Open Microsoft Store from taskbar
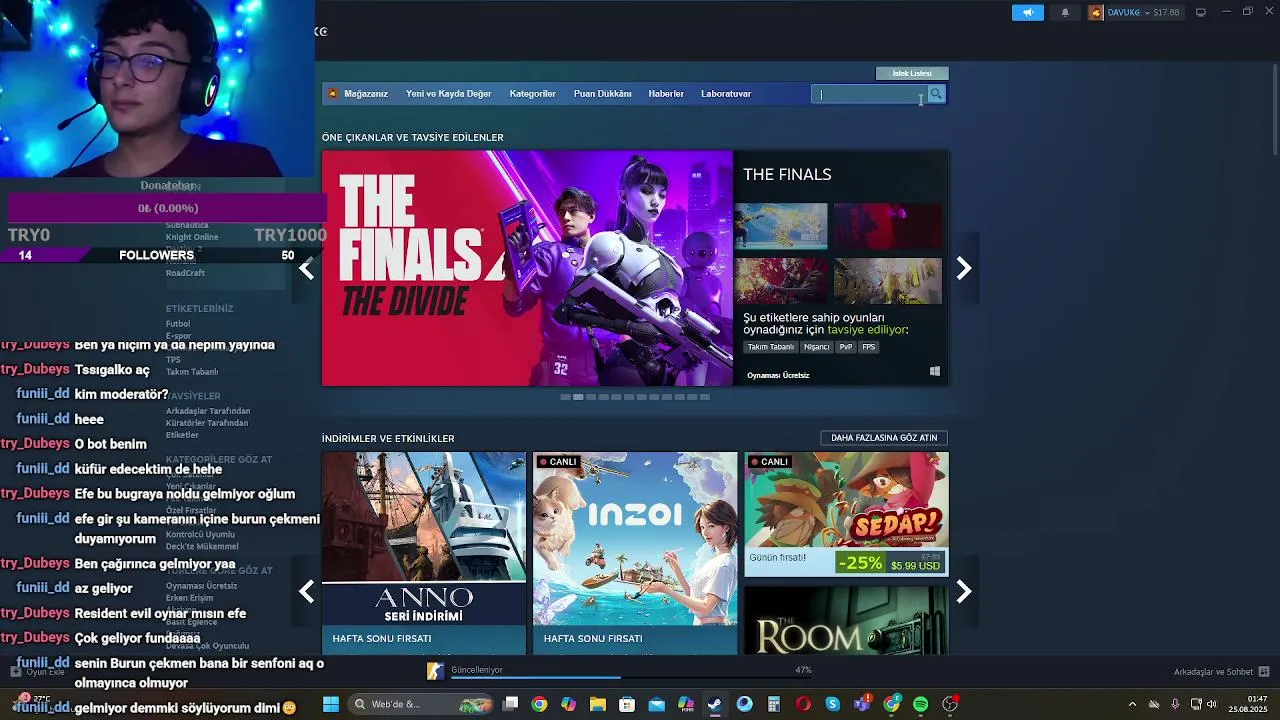1280x720 pixels. (627, 704)
